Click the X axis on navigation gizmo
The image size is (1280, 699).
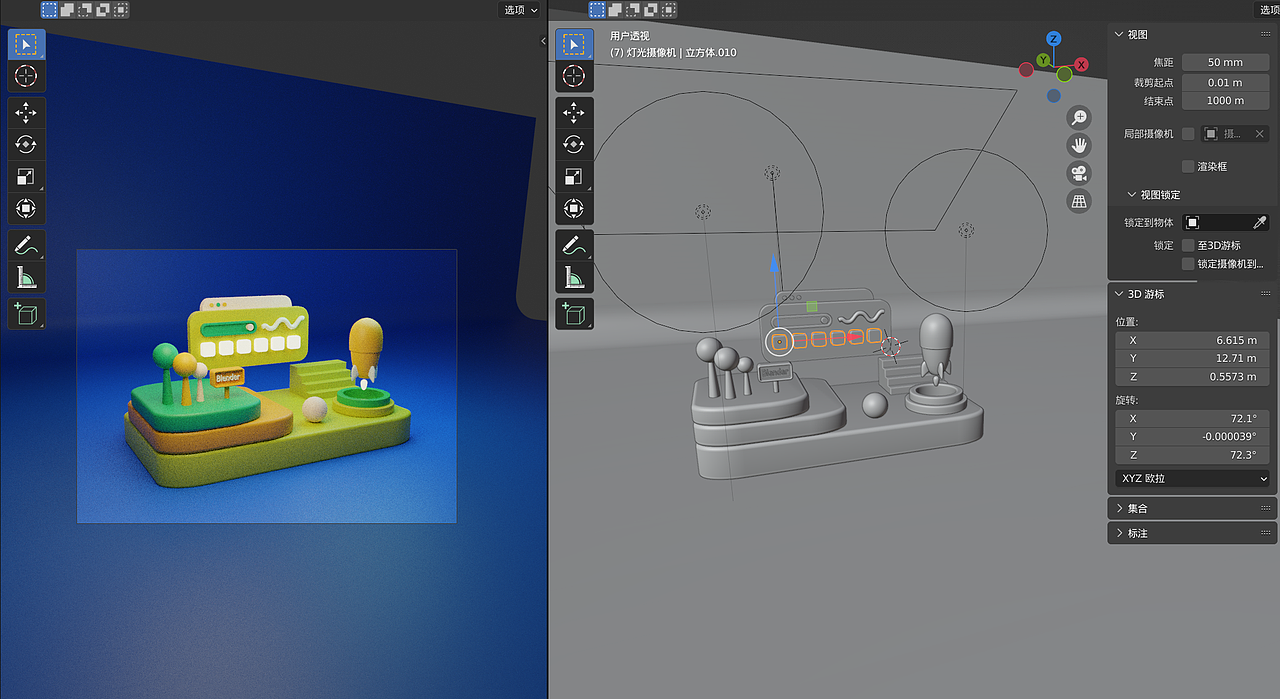click(1081, 64)
